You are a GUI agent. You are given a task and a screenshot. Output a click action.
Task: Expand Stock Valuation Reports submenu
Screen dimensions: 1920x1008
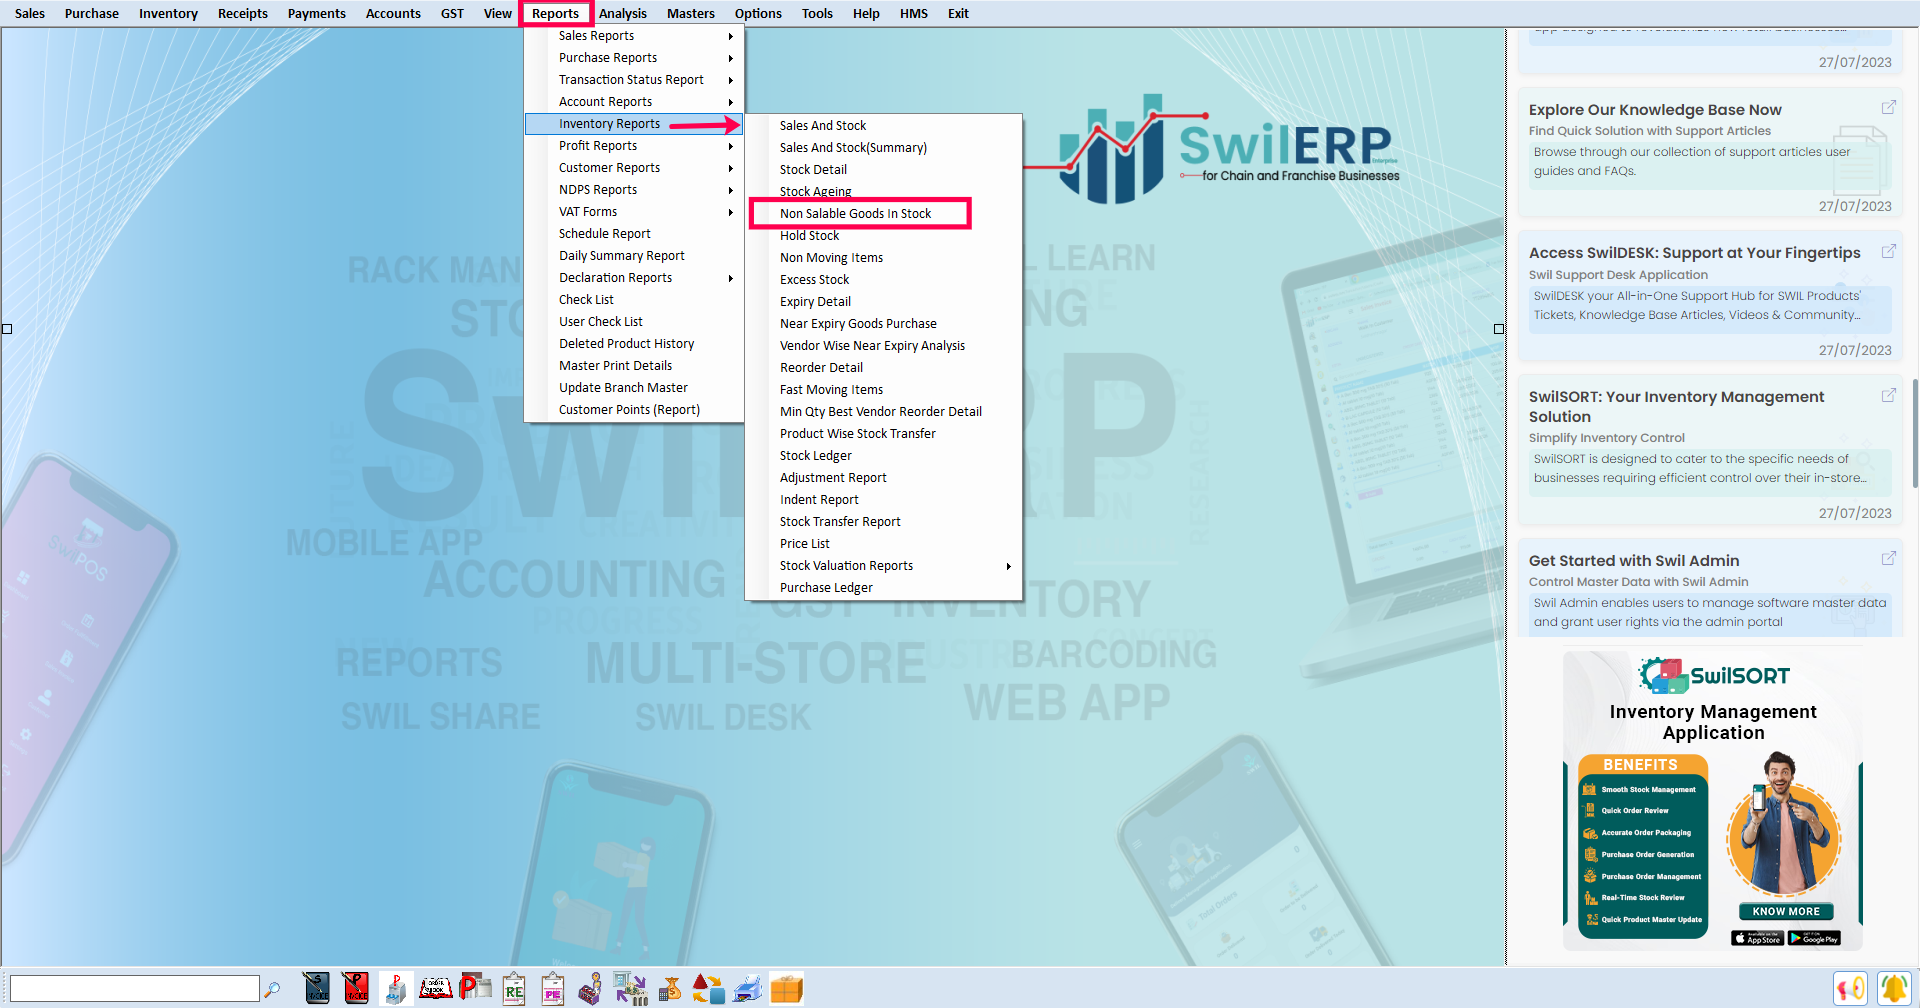(884, 566)
